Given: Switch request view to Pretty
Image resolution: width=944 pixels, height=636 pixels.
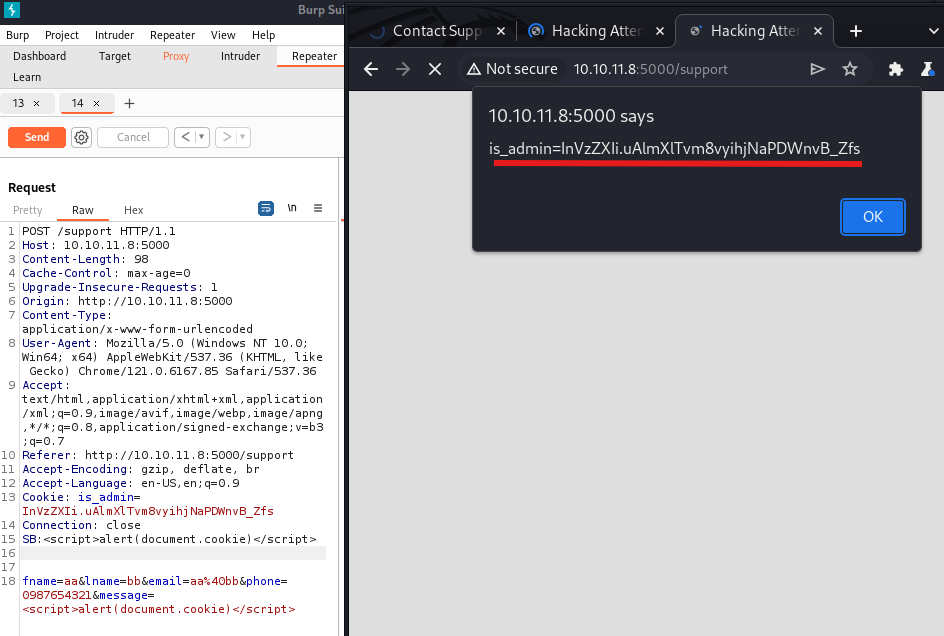Looking at the screenshot, I should click(28, 210).
